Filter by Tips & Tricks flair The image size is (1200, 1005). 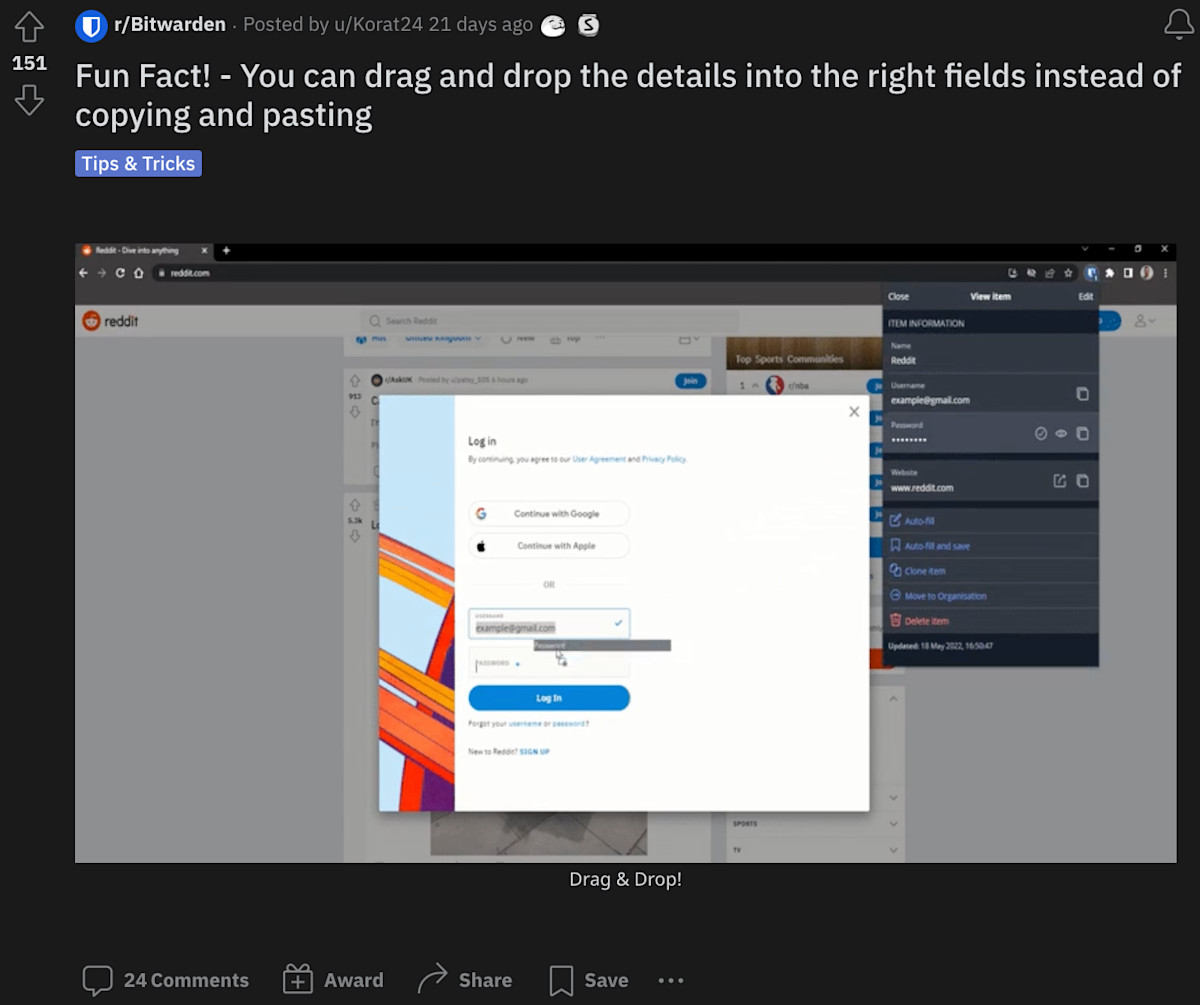[138, 163]
